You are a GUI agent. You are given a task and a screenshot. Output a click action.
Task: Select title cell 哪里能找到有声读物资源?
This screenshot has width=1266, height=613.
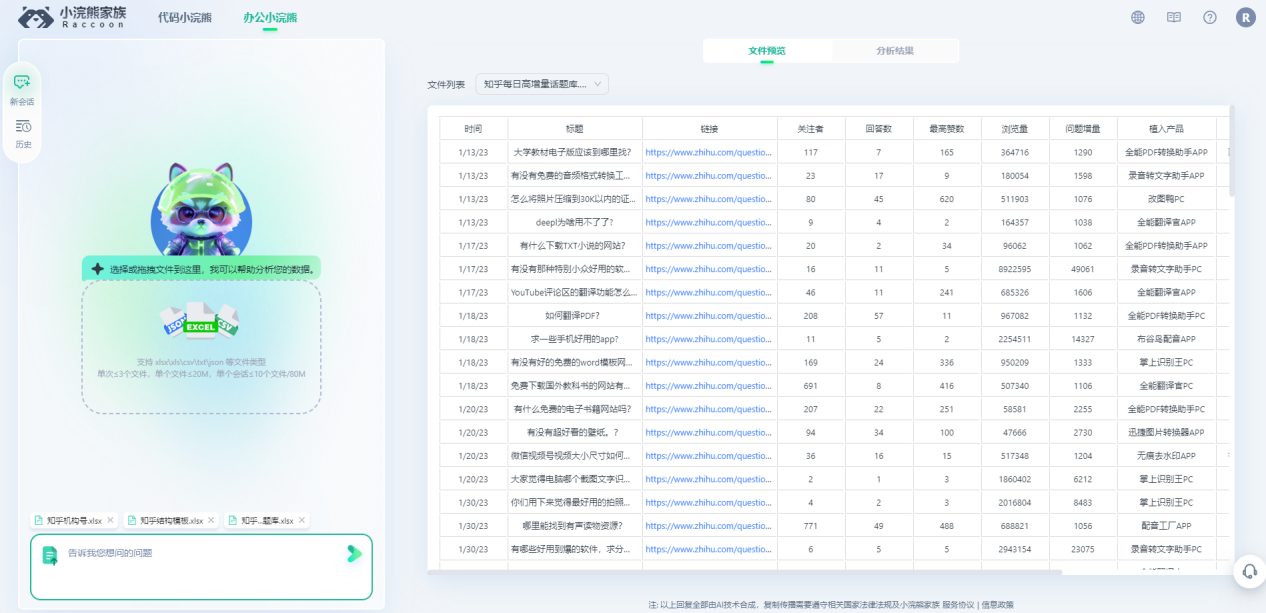point(575,525)
